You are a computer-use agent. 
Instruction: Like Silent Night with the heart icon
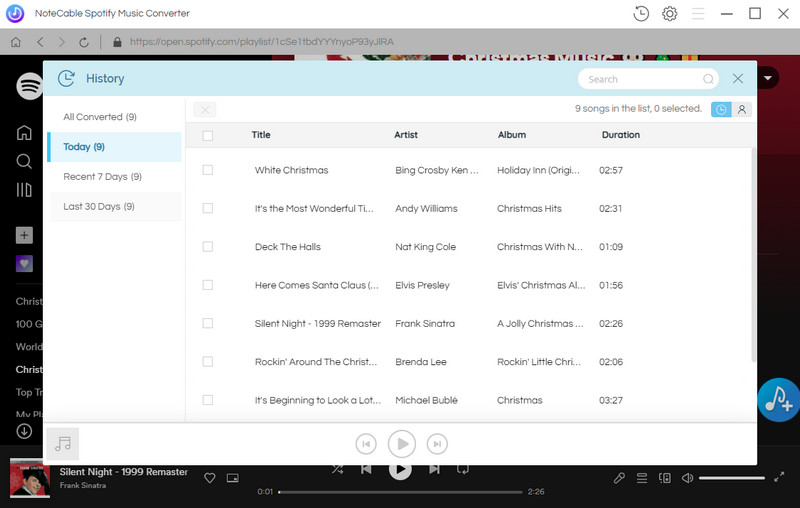[210, 479]
